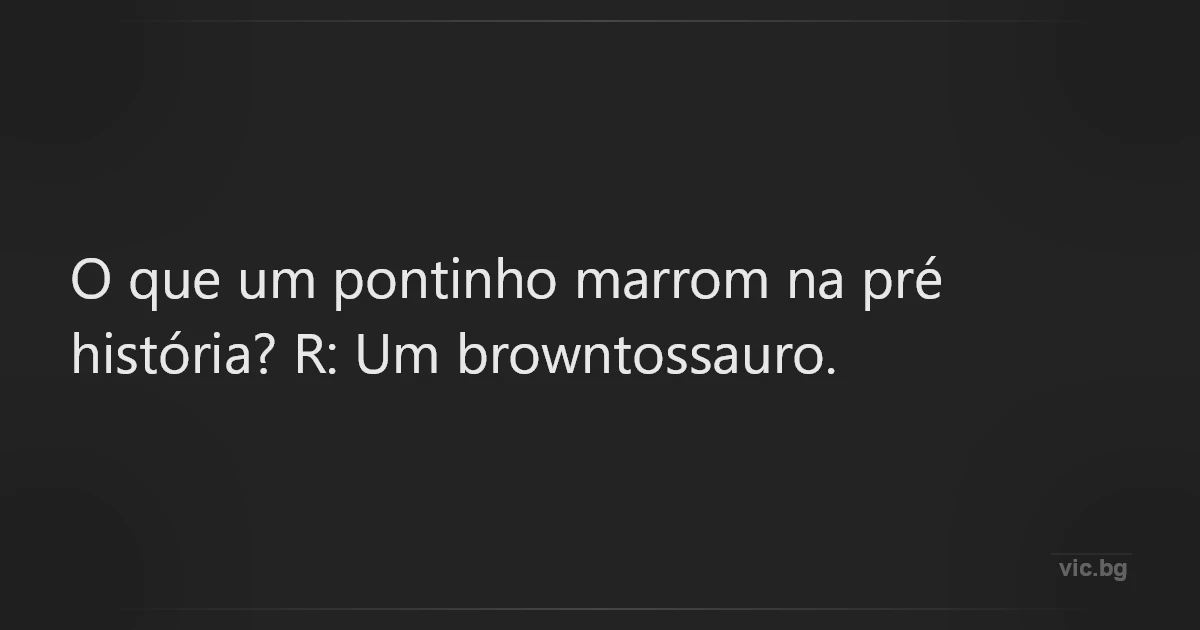Click the colon after the letter "R"

coord(331,360)
